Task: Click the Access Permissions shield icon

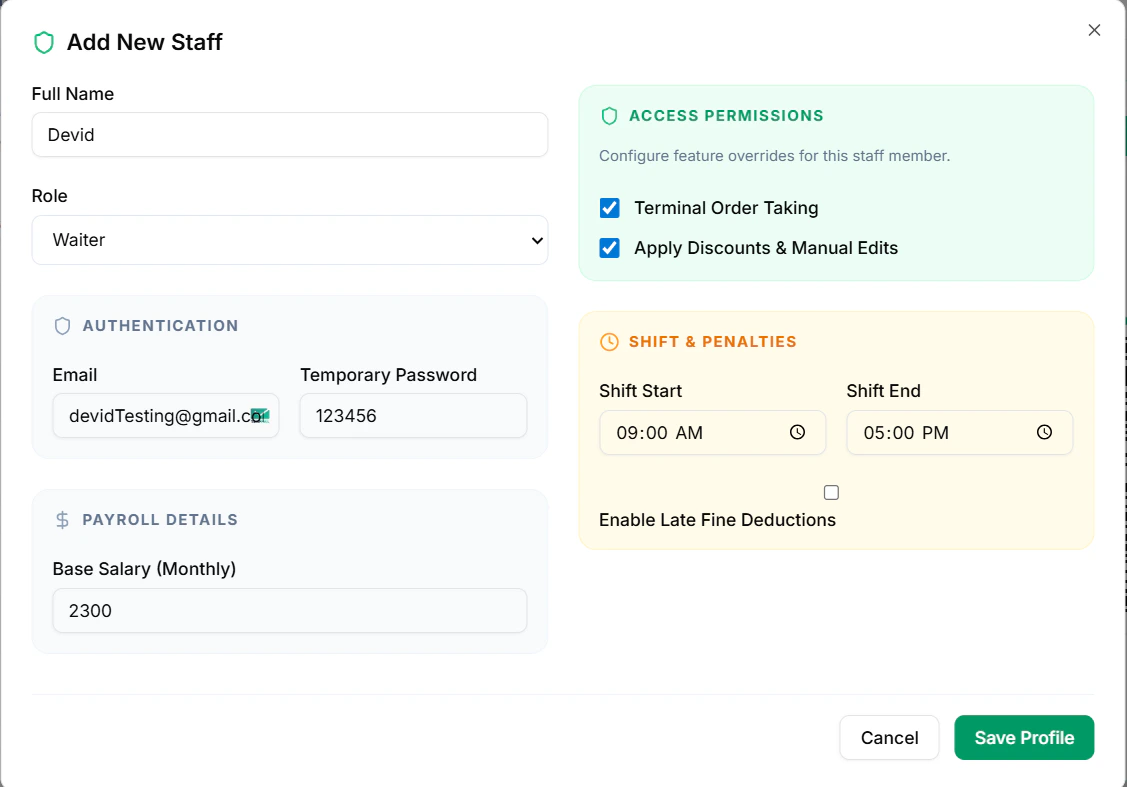Action: 609,116
